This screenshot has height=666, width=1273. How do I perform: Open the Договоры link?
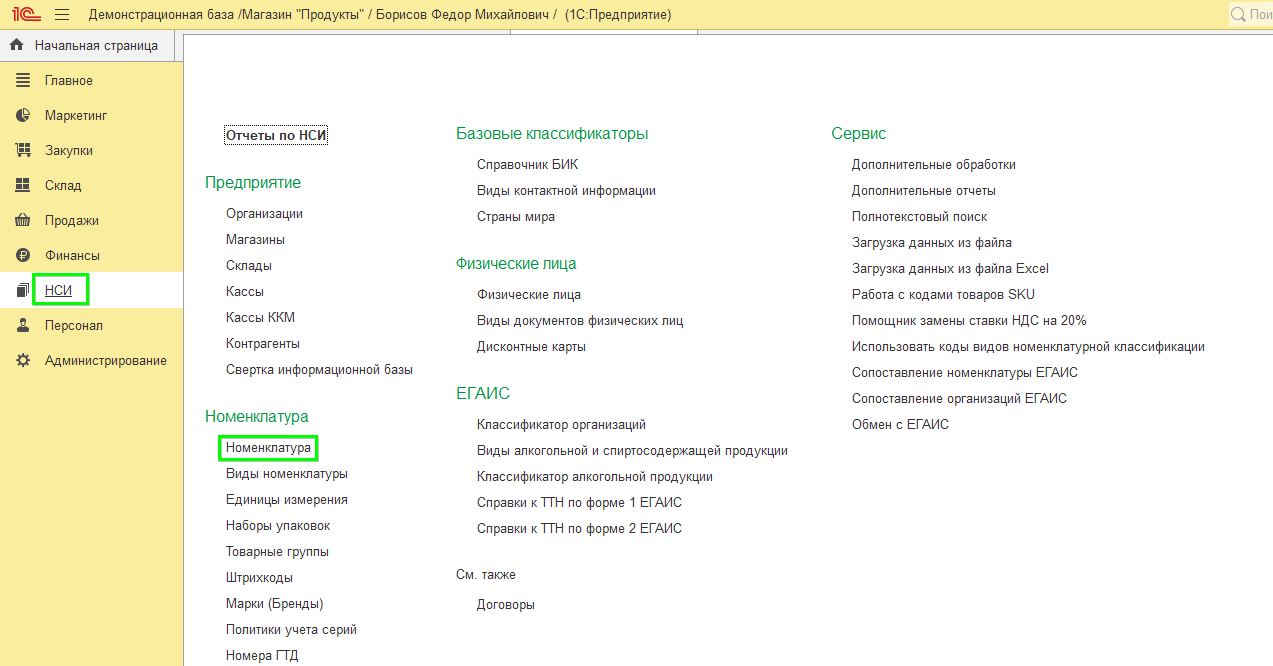coord(506,604)
